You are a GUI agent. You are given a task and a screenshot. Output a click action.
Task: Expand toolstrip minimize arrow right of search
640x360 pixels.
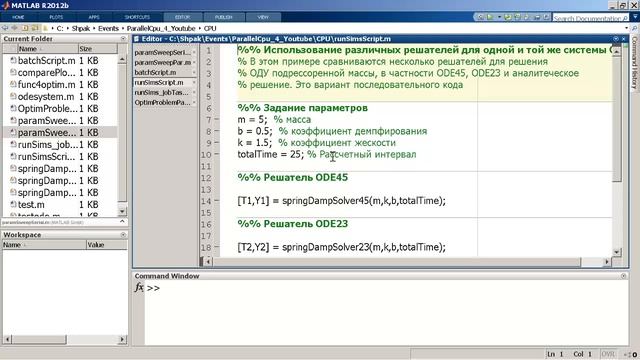click(x=635, y=17)
